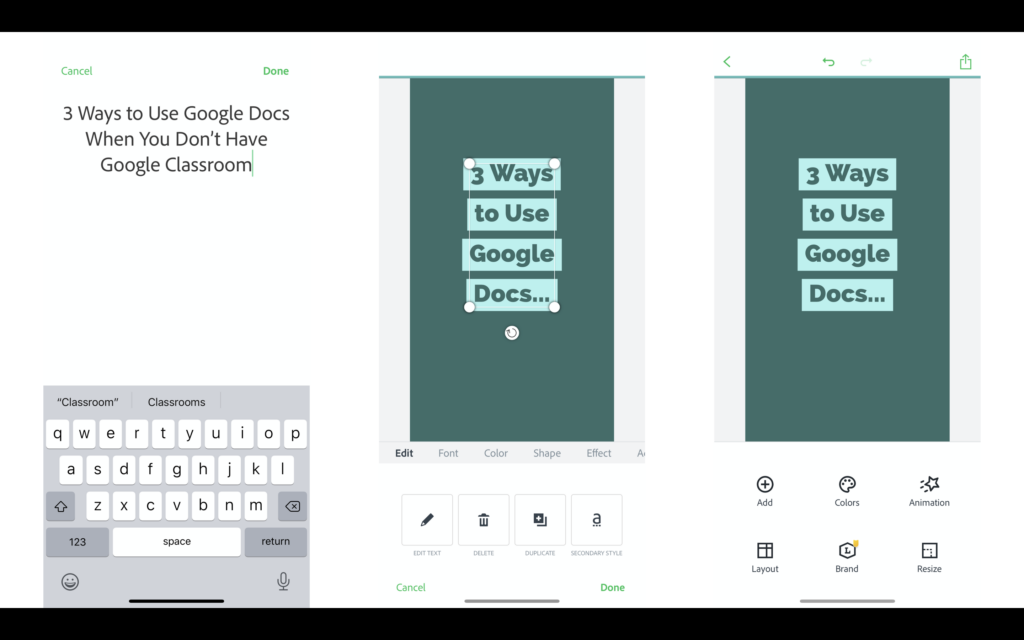Tap the rotate handle below the text box

[x=512, y=333]
